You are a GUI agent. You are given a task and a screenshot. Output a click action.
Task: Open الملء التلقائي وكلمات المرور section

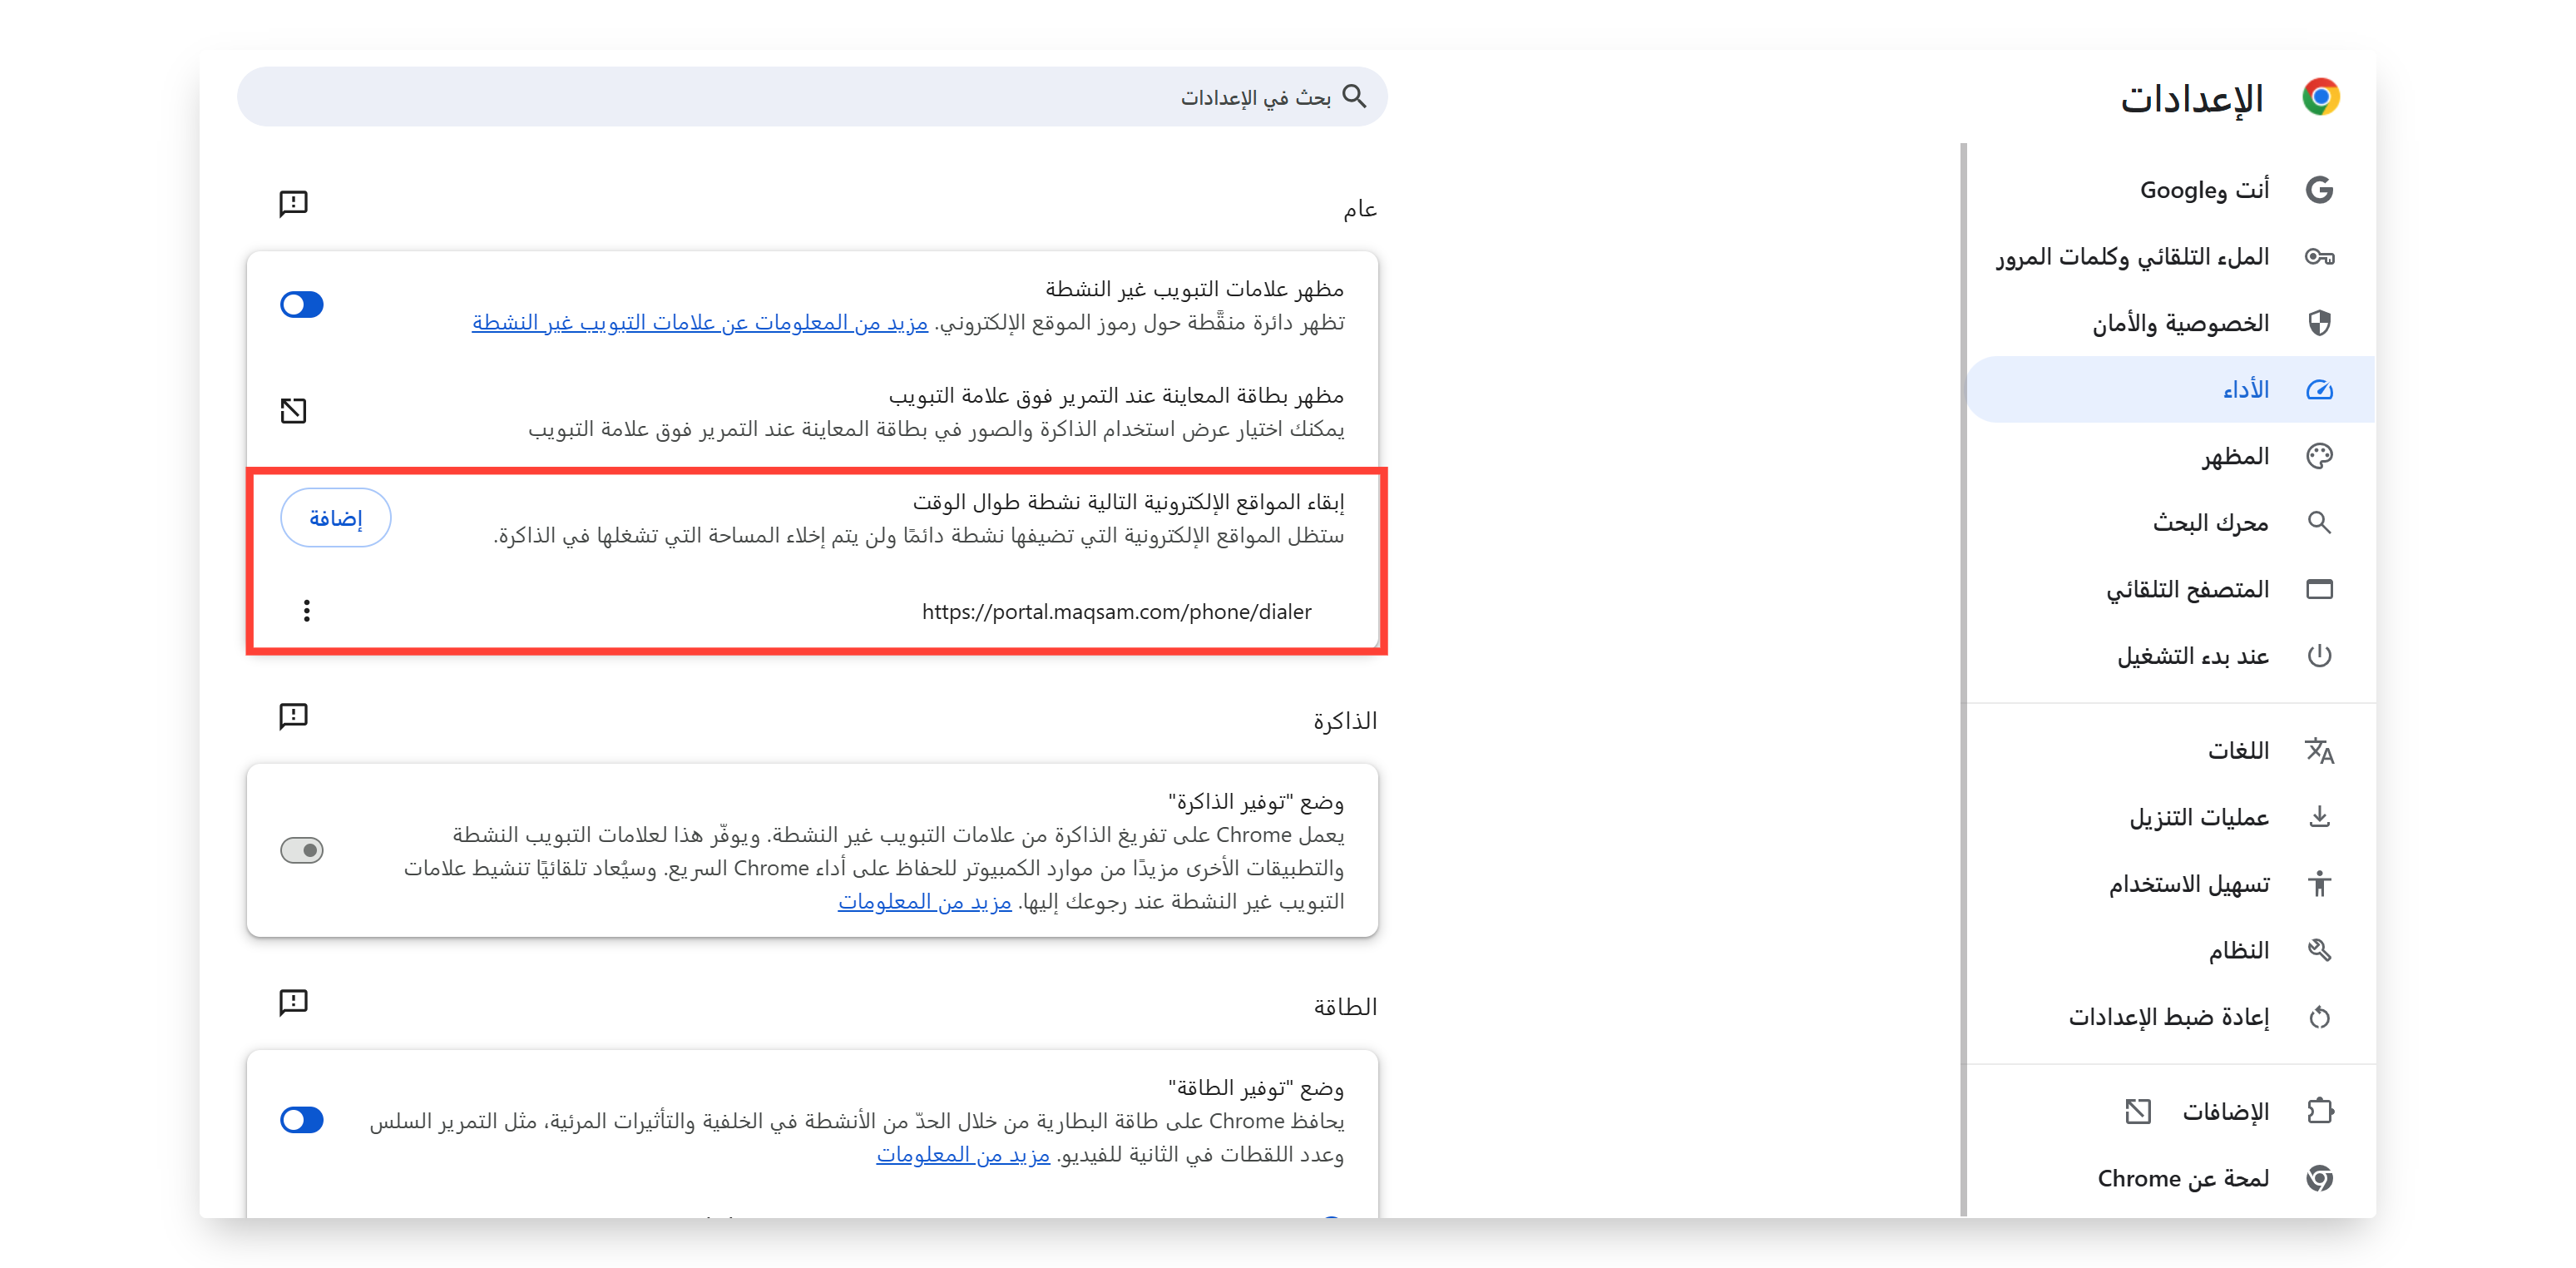click(2170, 257)
